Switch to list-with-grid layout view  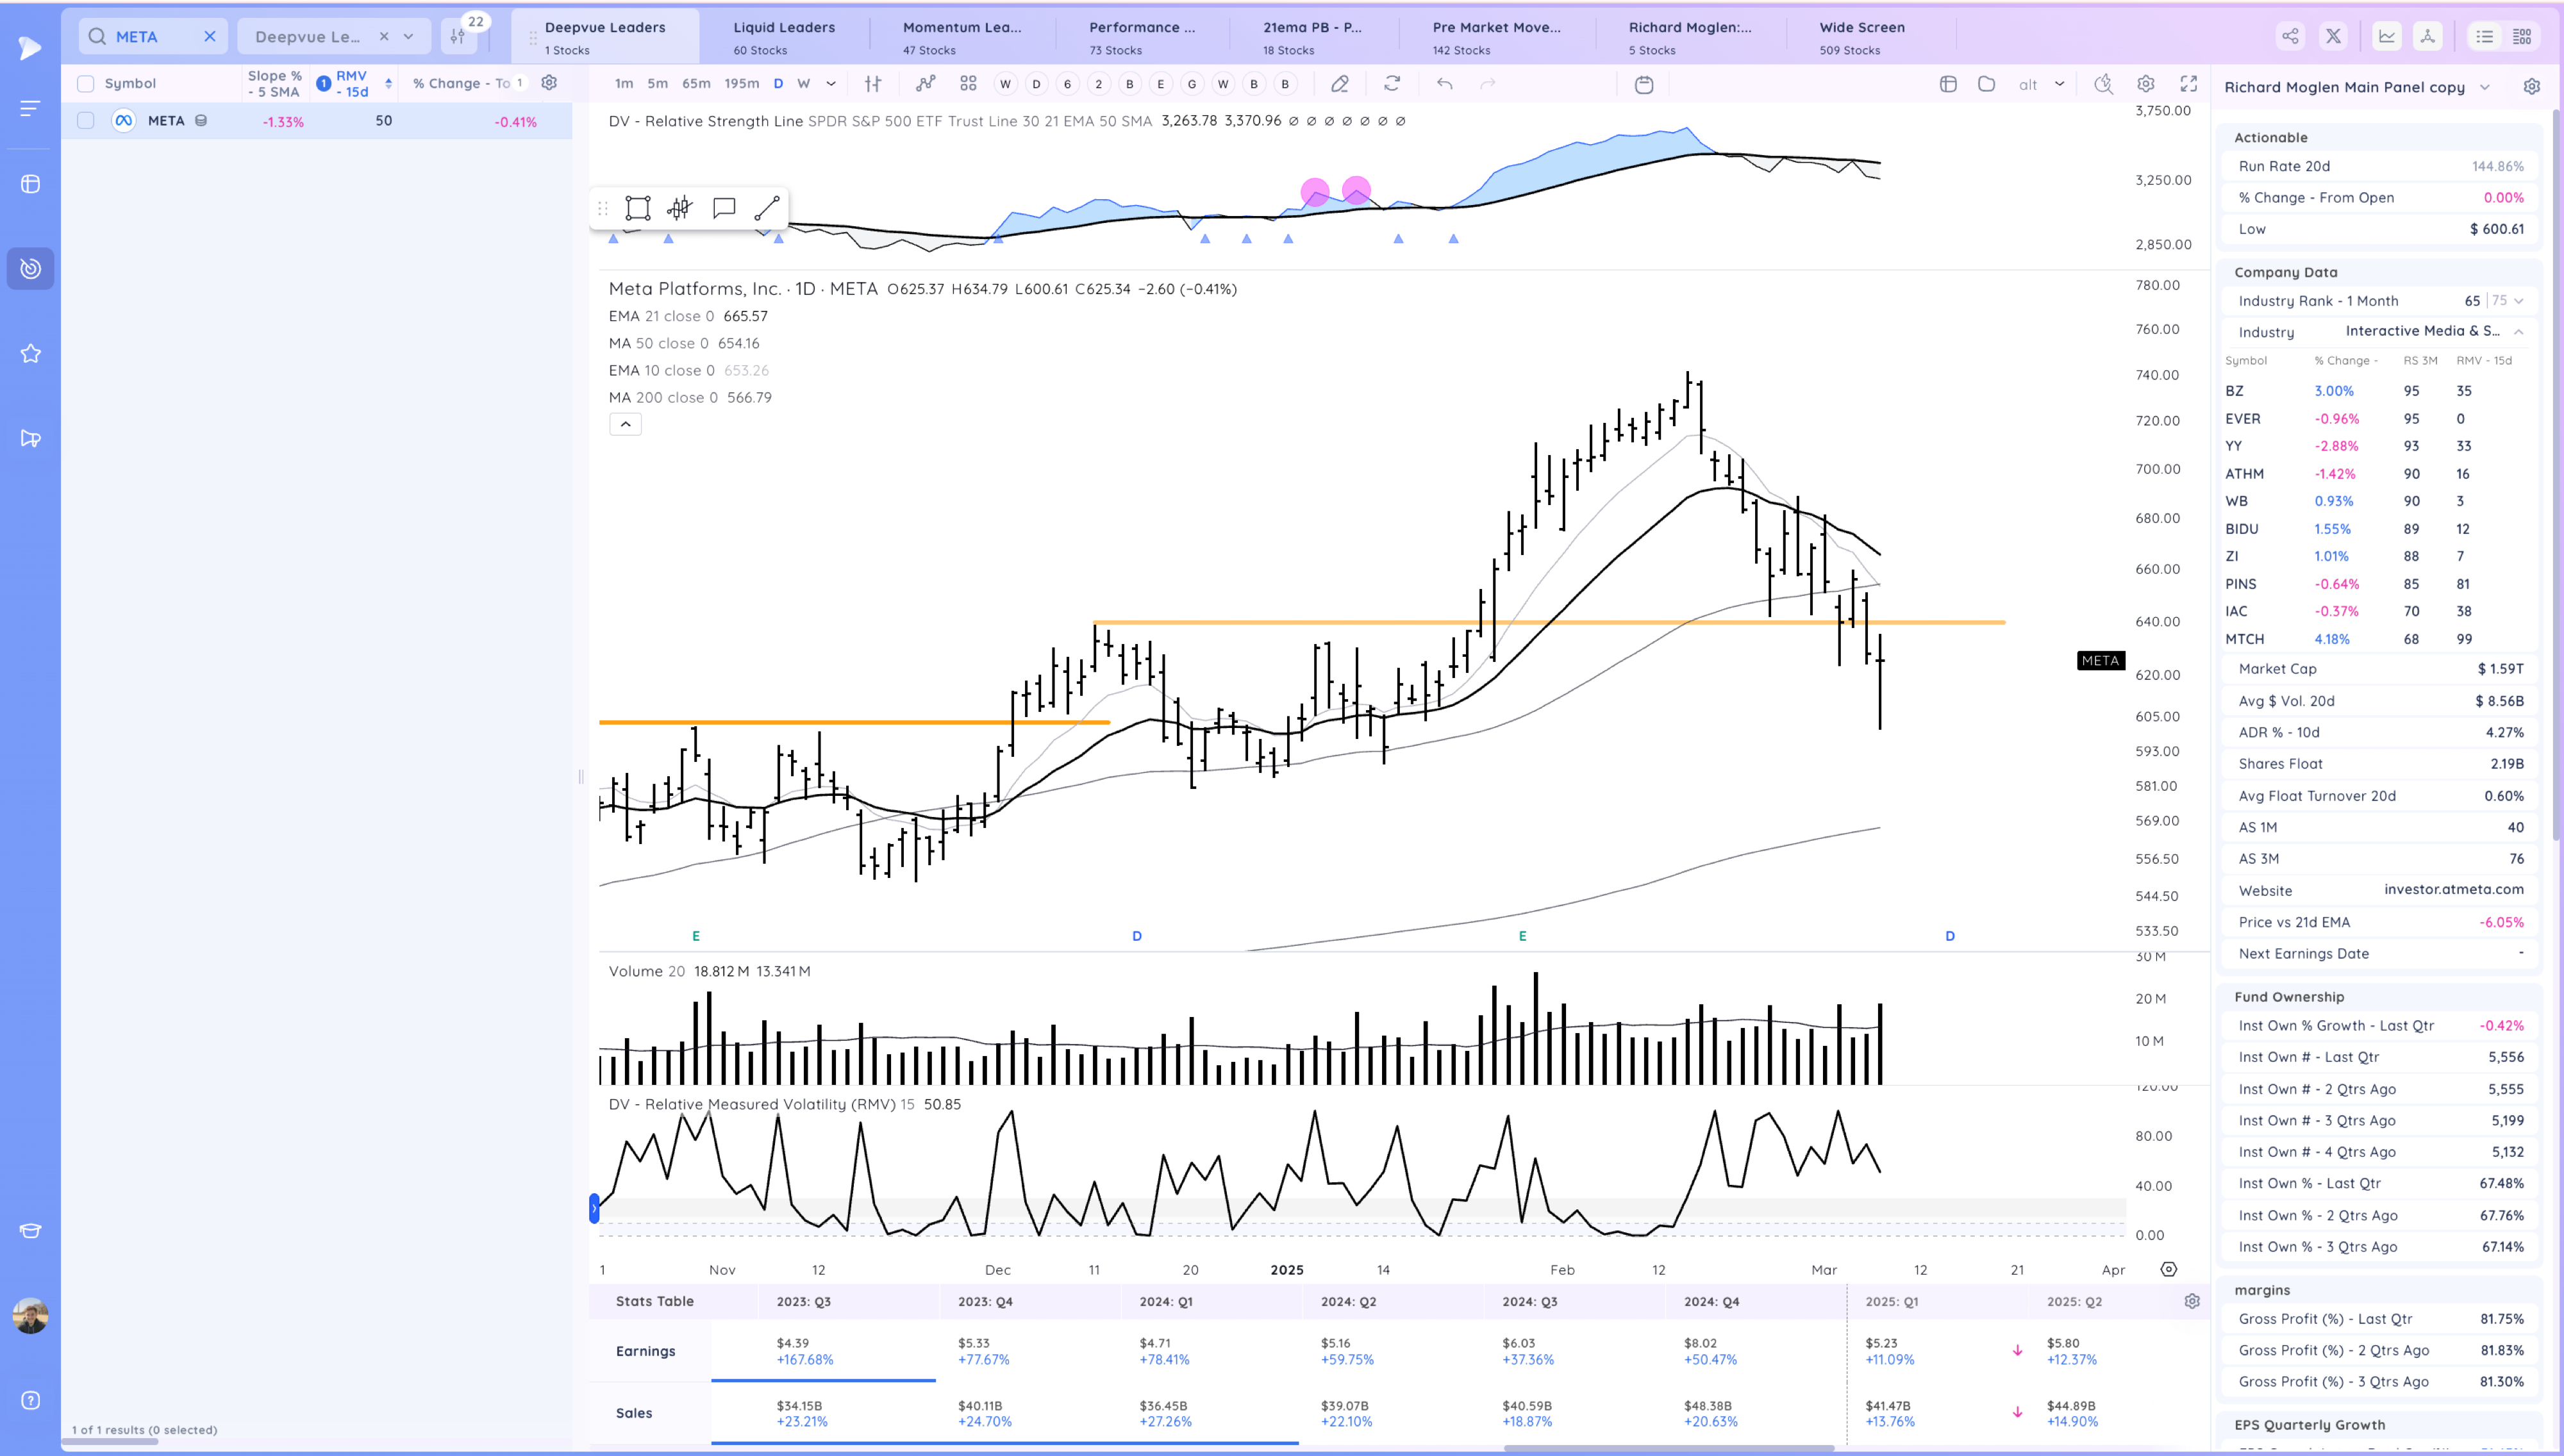pos(2522,36)
